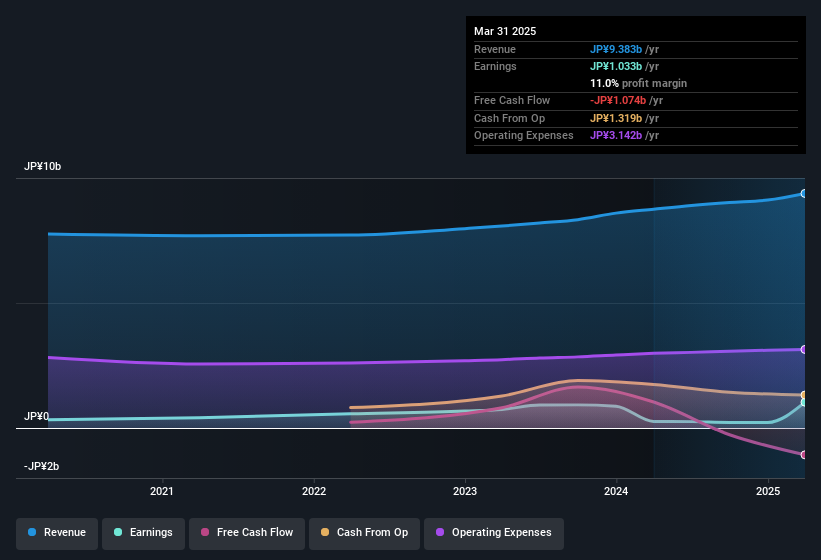Toggle the Free Cash Flow legend button
The height and width of the screenshot is (560, 821).
[247, 533]
